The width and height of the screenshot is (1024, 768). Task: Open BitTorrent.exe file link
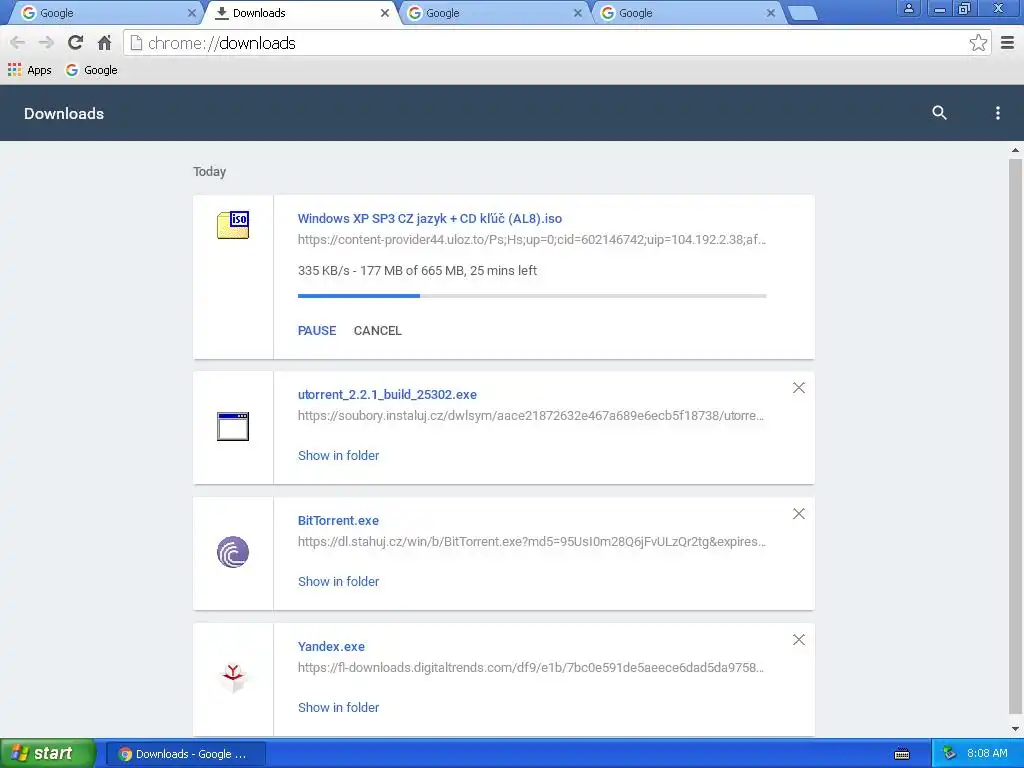(x=338, y=520)
